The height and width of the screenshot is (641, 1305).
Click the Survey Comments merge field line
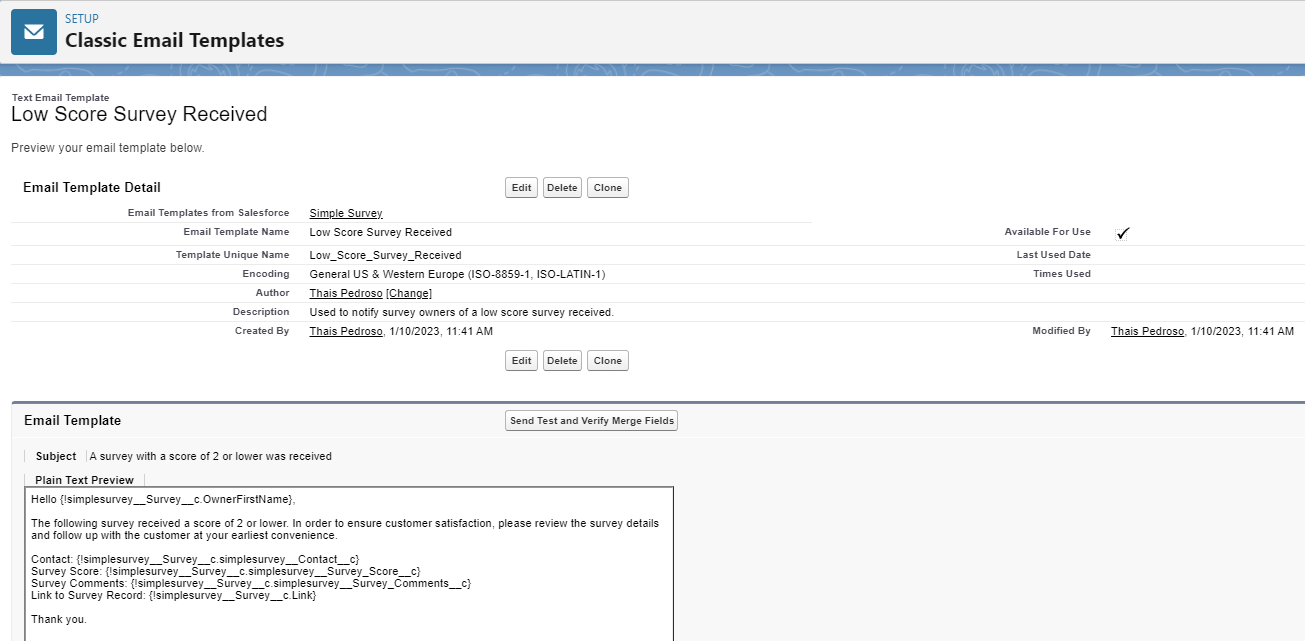(251, 583)
